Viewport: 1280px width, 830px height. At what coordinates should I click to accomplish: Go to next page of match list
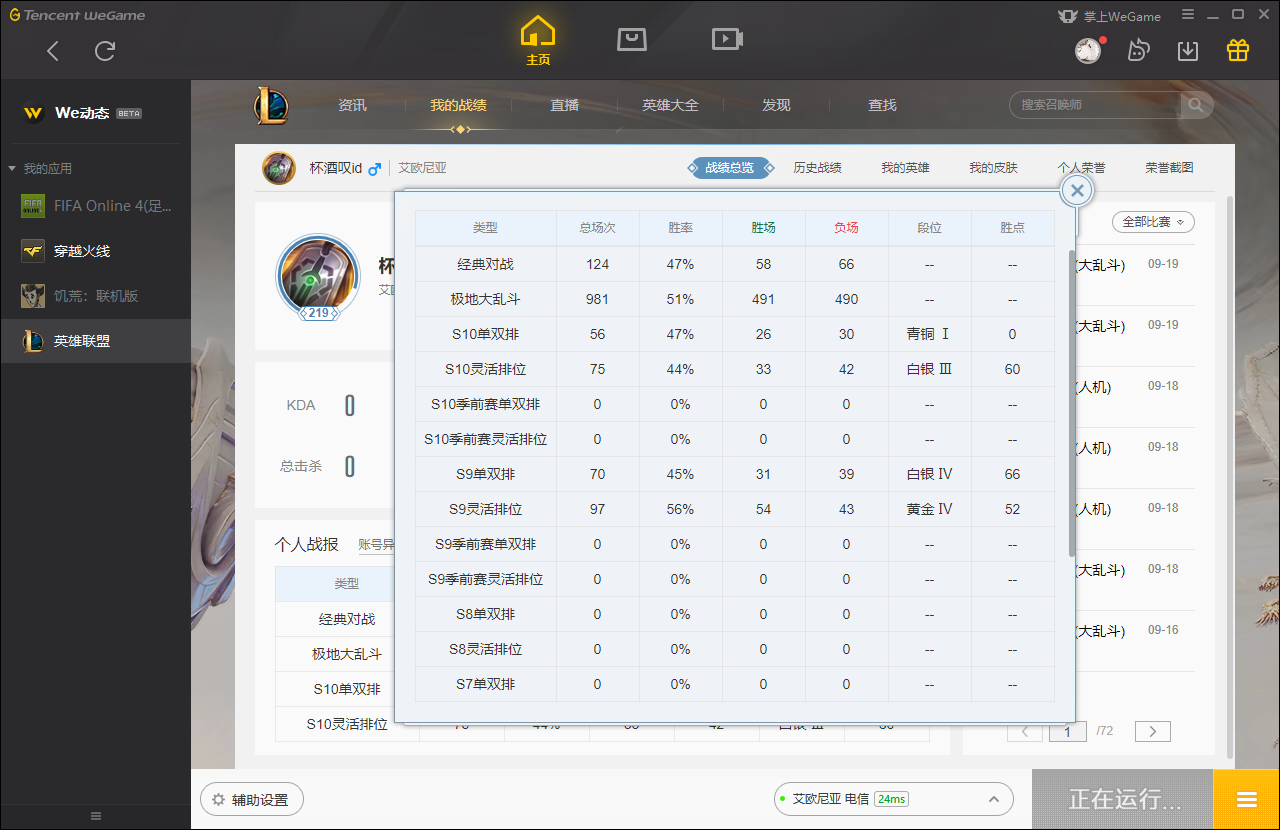click(x=1152, y=732)
